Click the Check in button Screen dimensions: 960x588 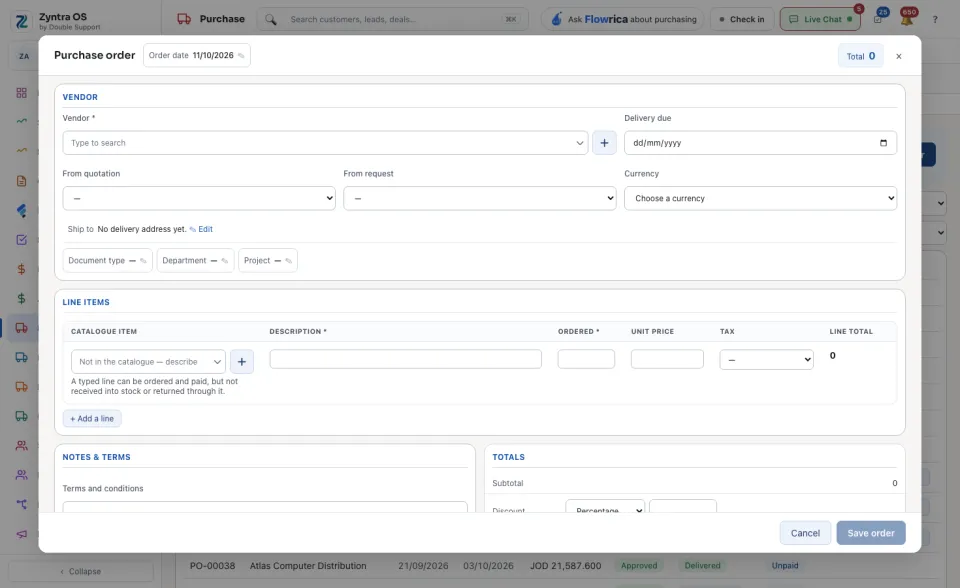[x=742, y=19]
